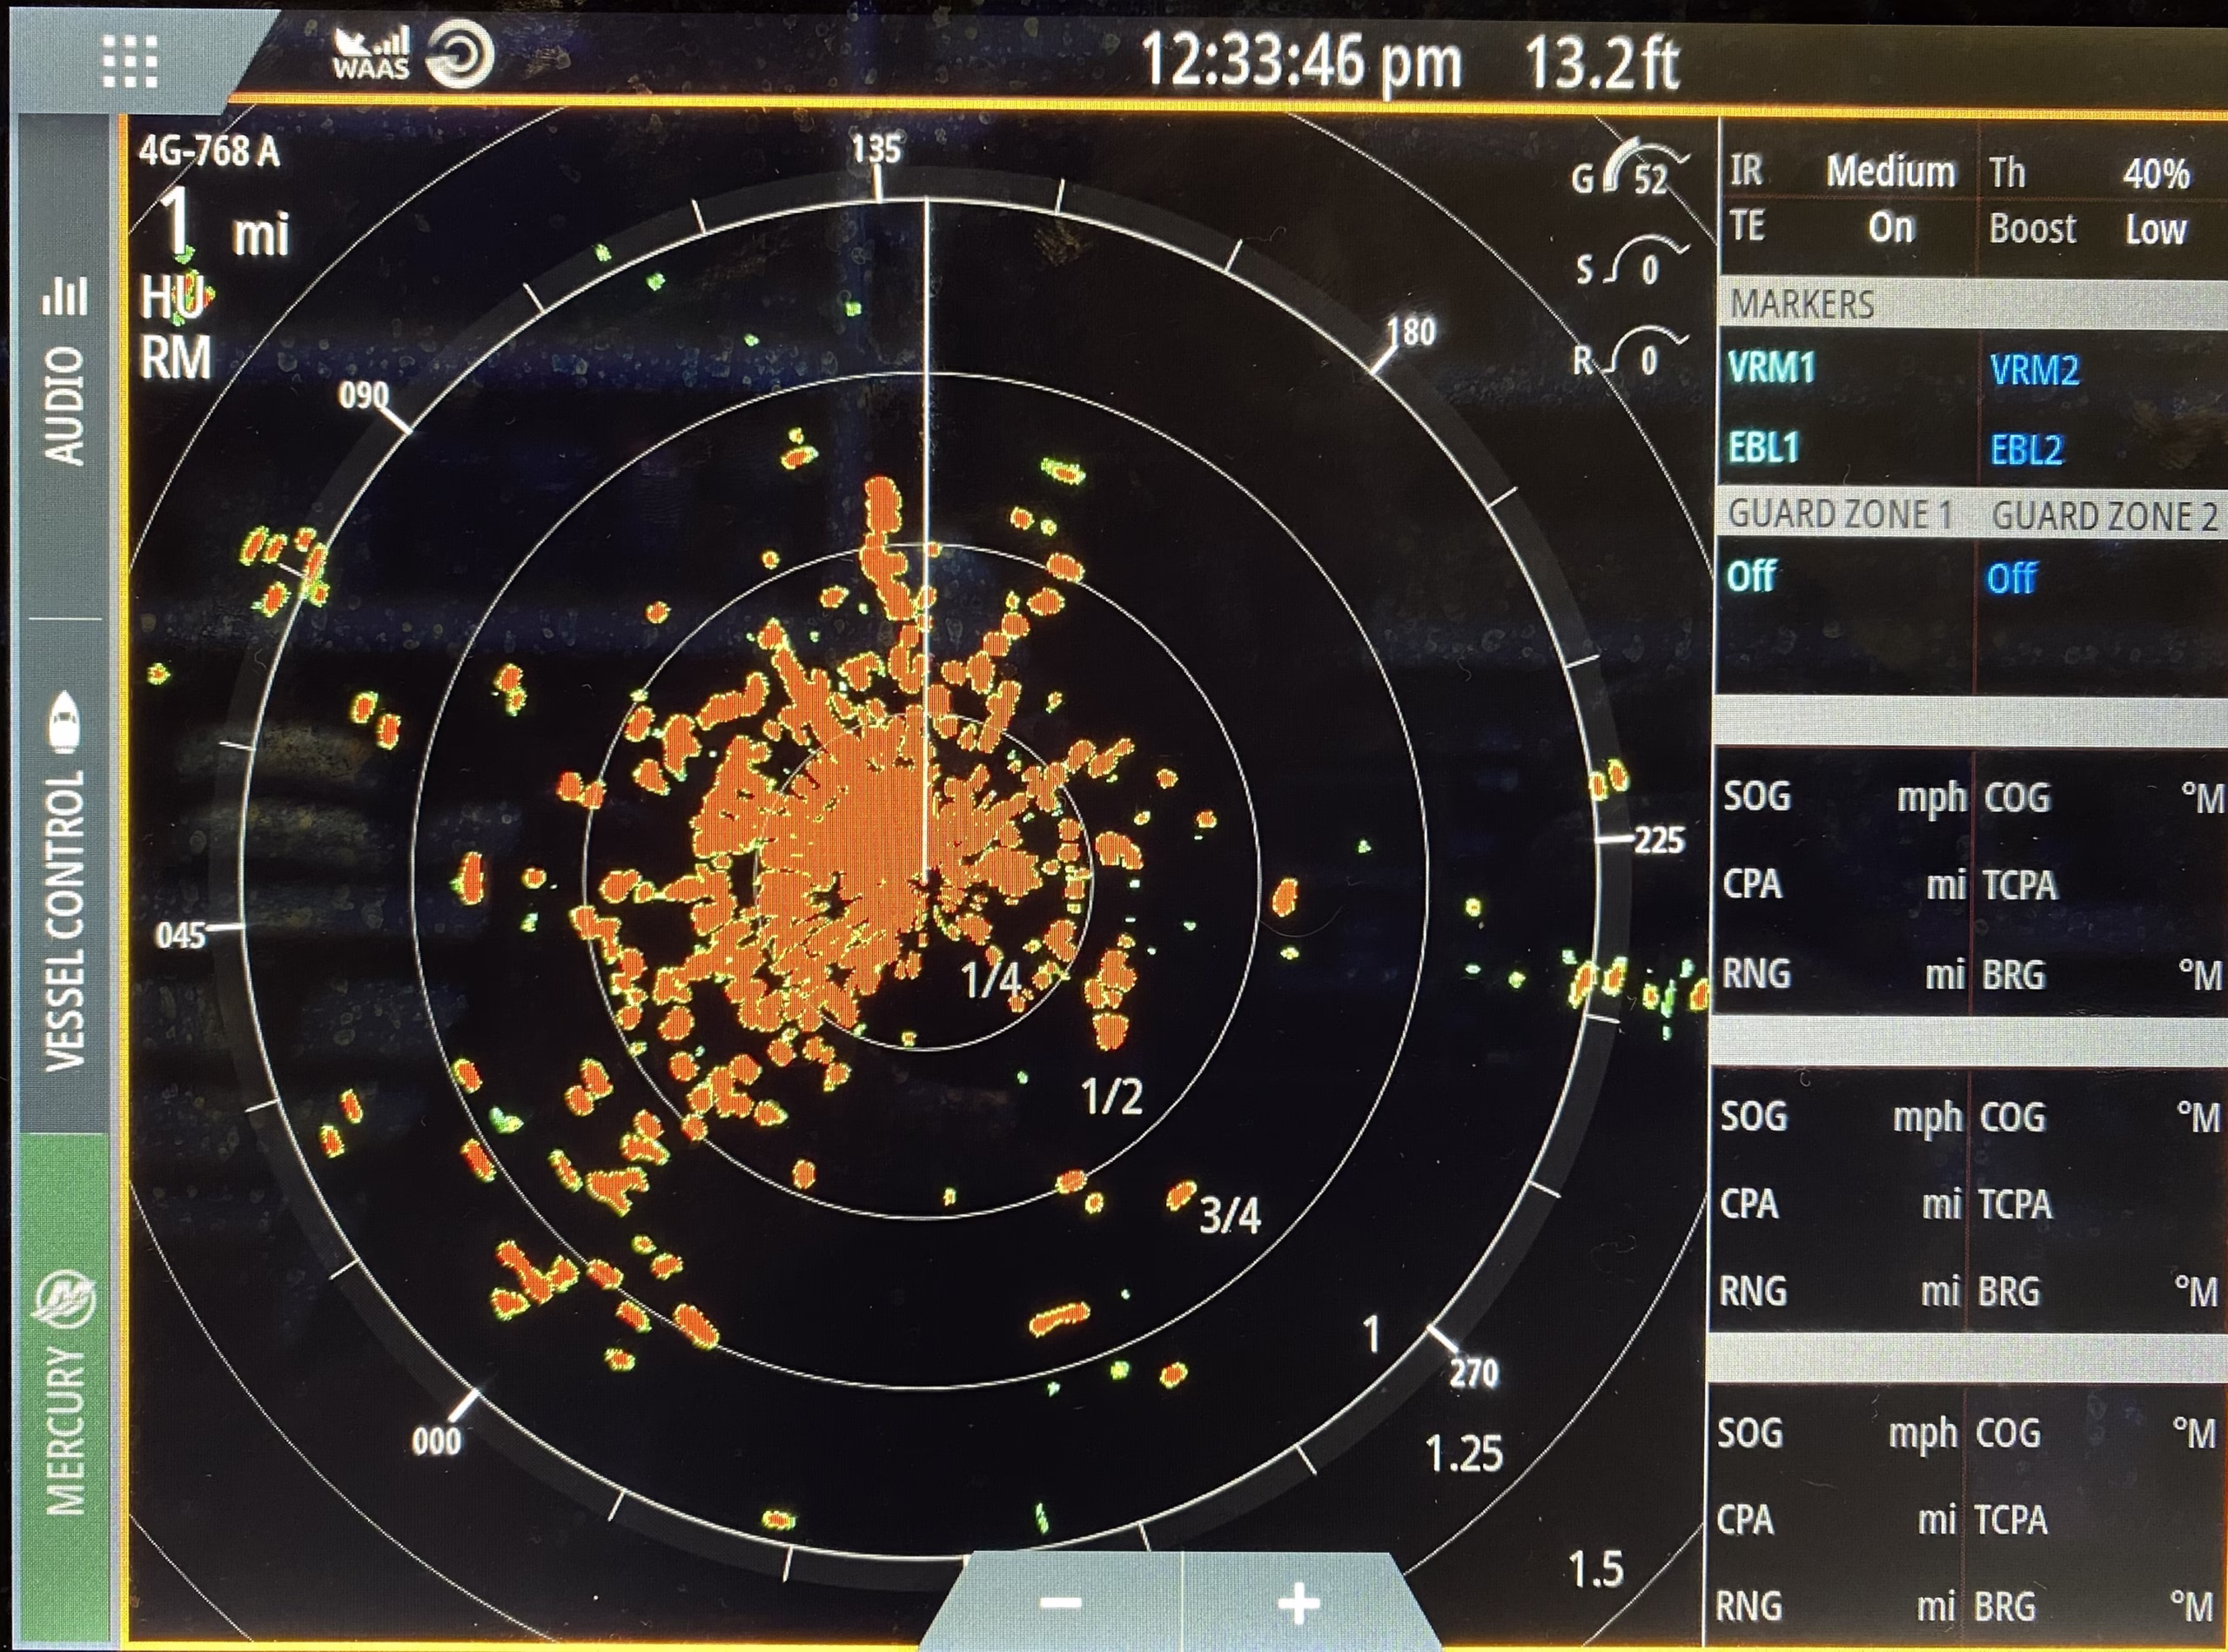Tap the 225 bearing label
2228x1652 pixels.
(x=1659, y=839)
